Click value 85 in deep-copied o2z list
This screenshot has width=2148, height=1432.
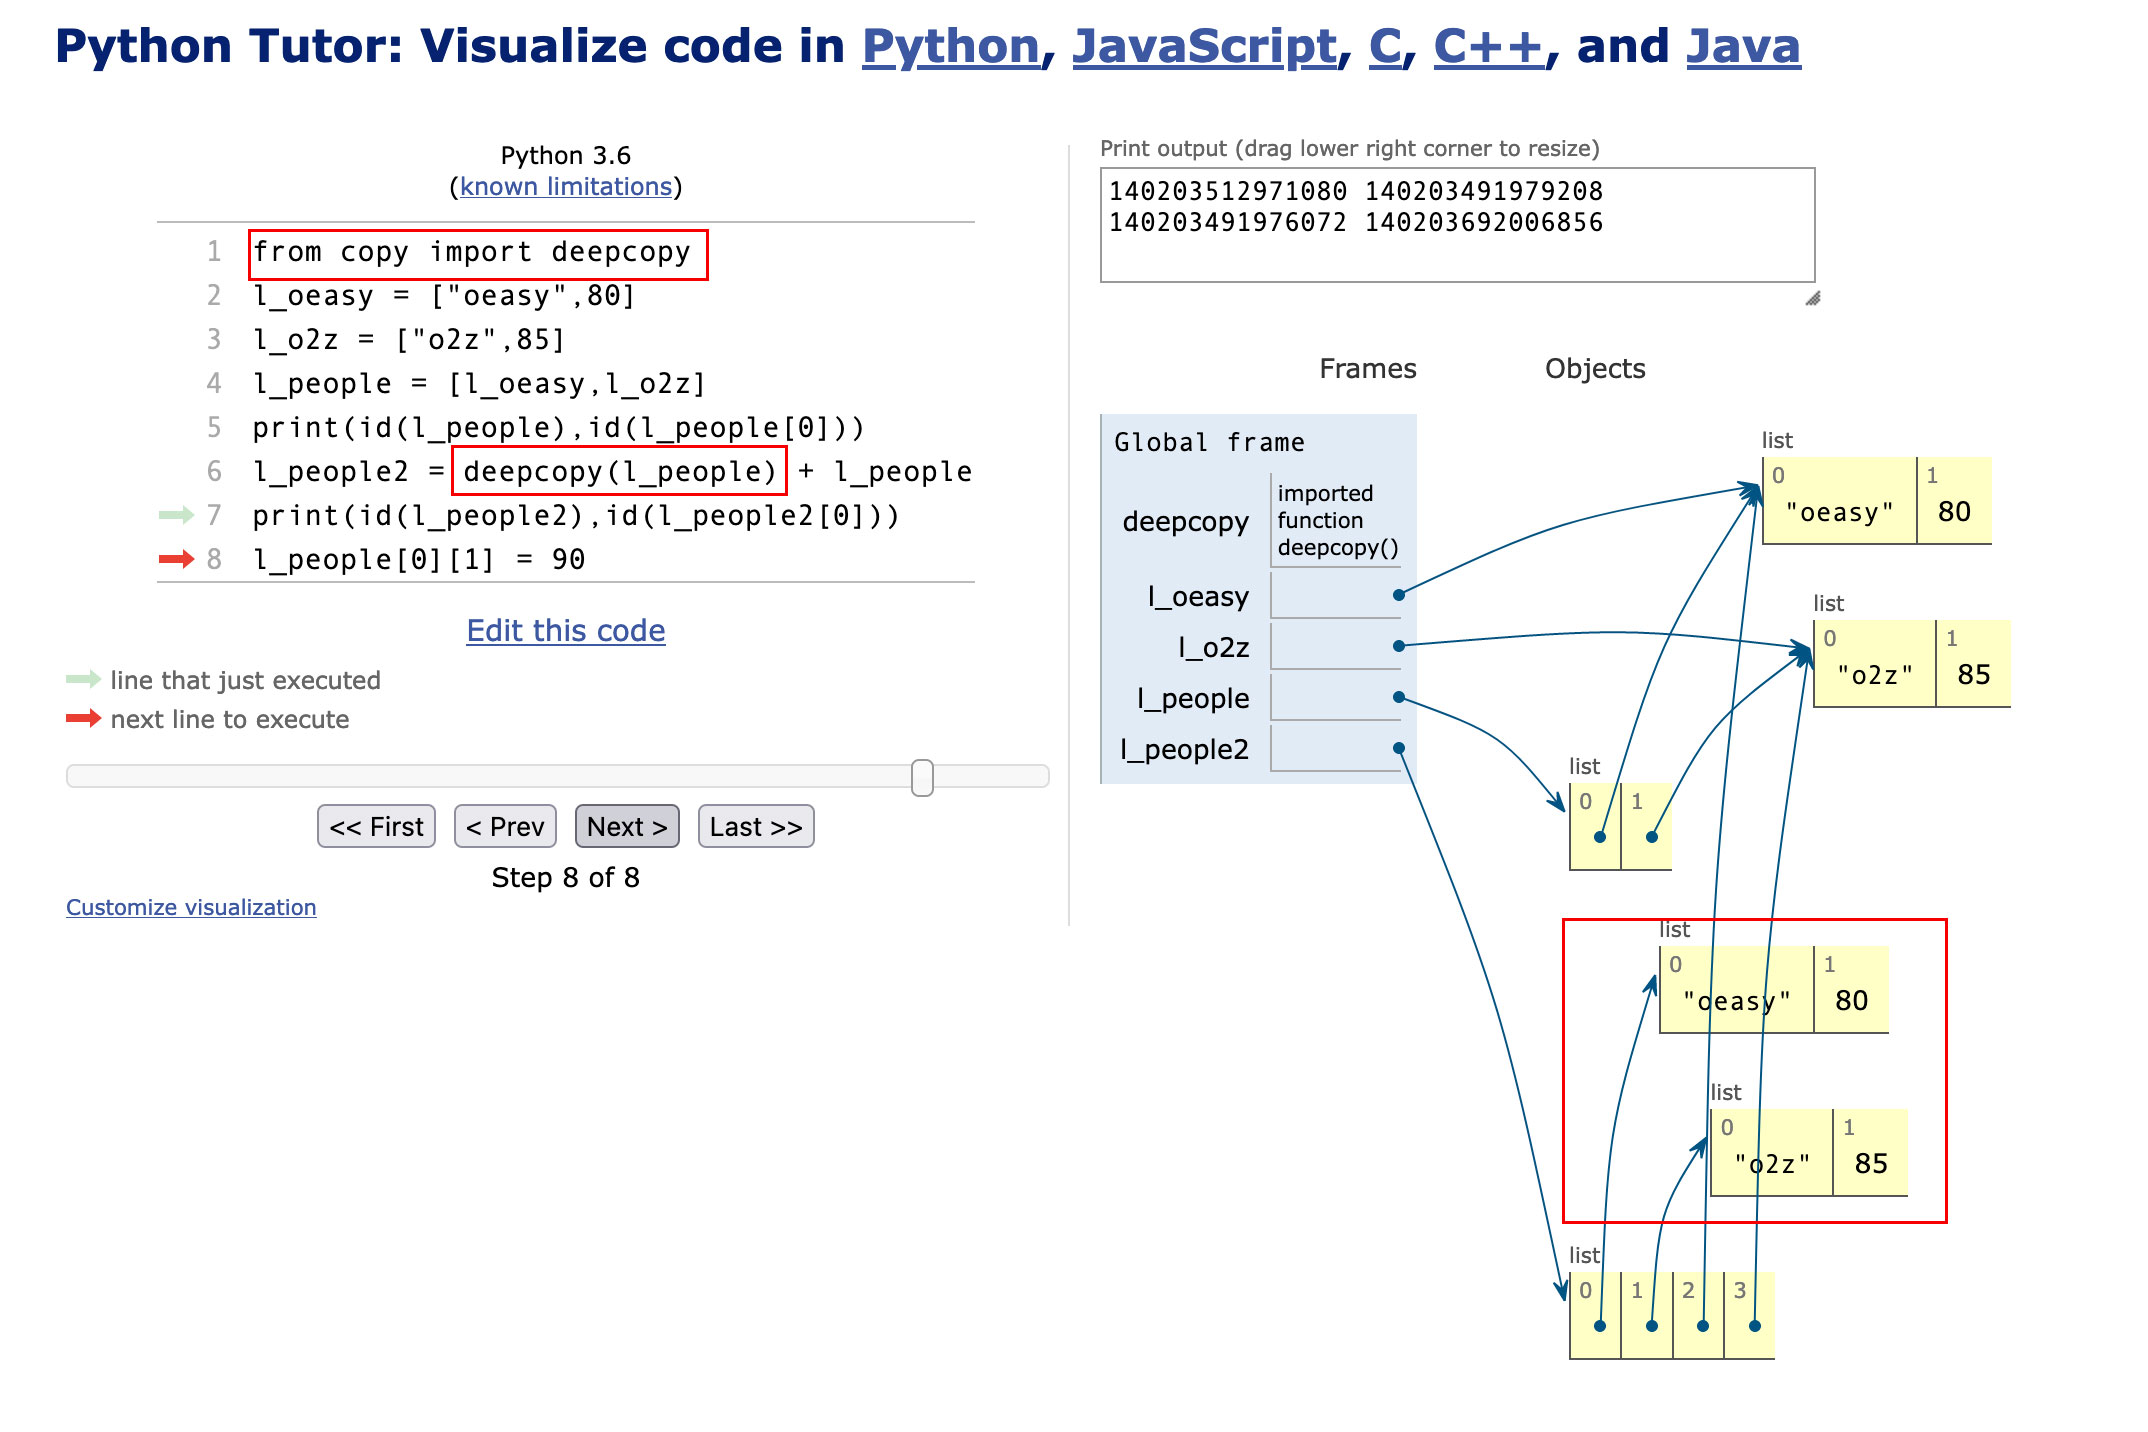coord(1871,1164)
